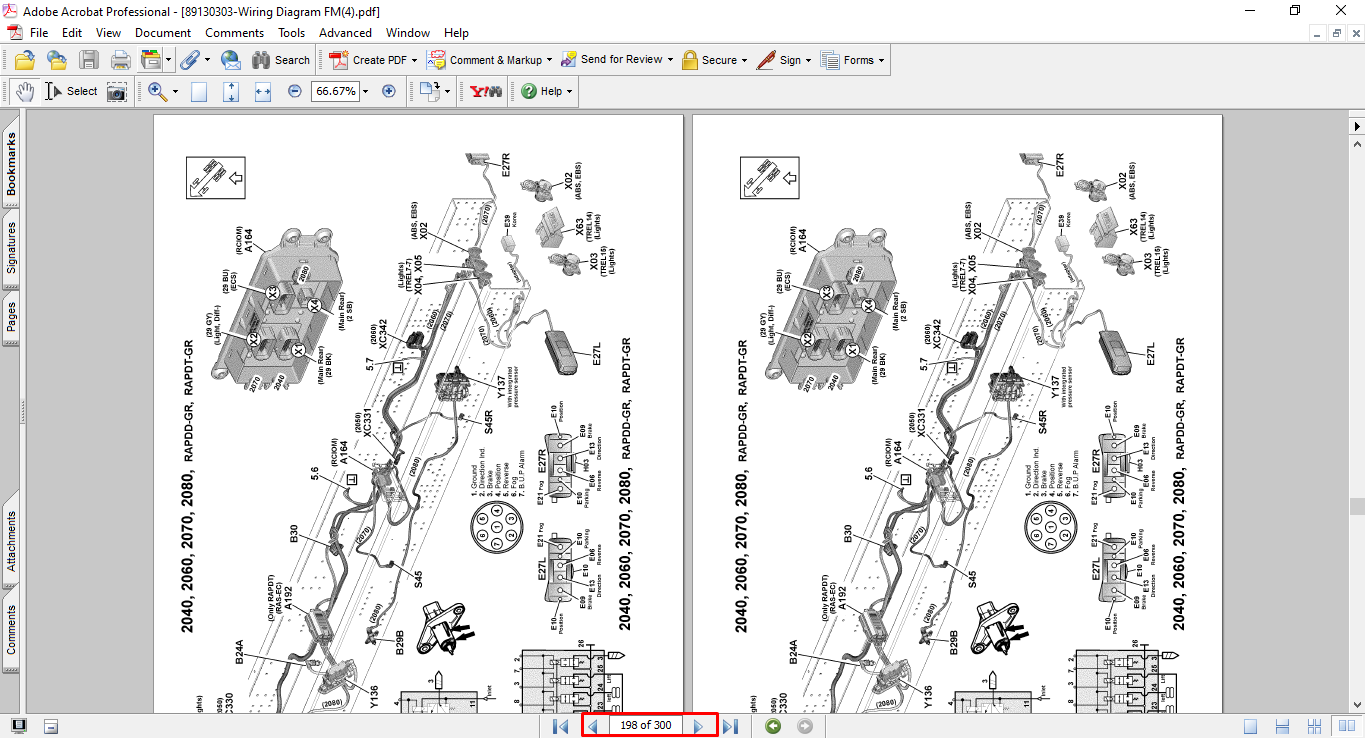This screenshot has width=1365, height=738.
Task: Go to the last page
Action: tap(731, 726)
